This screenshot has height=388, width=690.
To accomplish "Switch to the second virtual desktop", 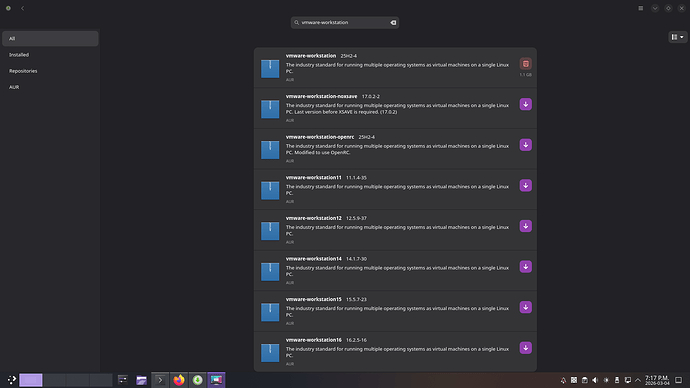I will point(54,380).
